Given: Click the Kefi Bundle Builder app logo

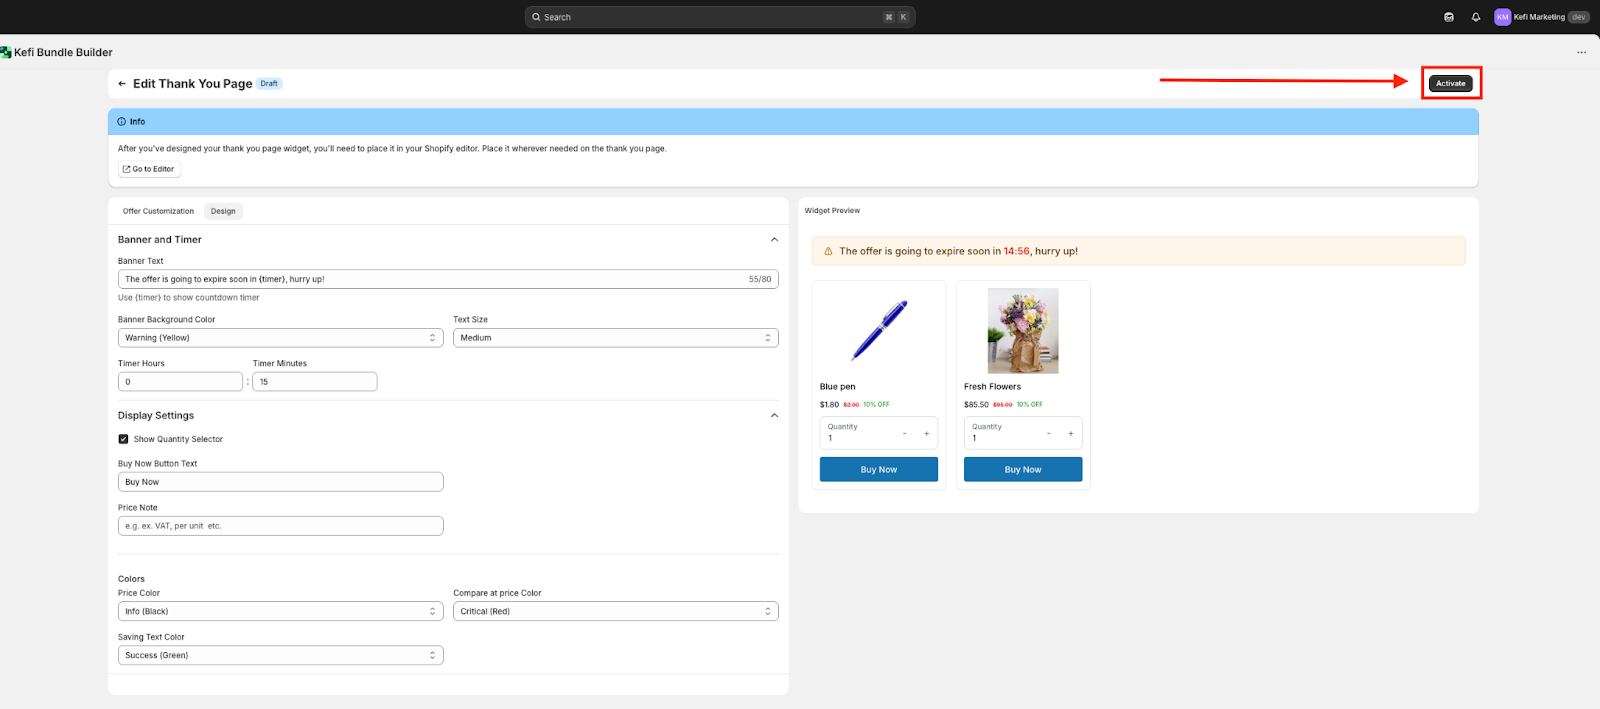Looking at the screenshot, I should click(6, 52).
